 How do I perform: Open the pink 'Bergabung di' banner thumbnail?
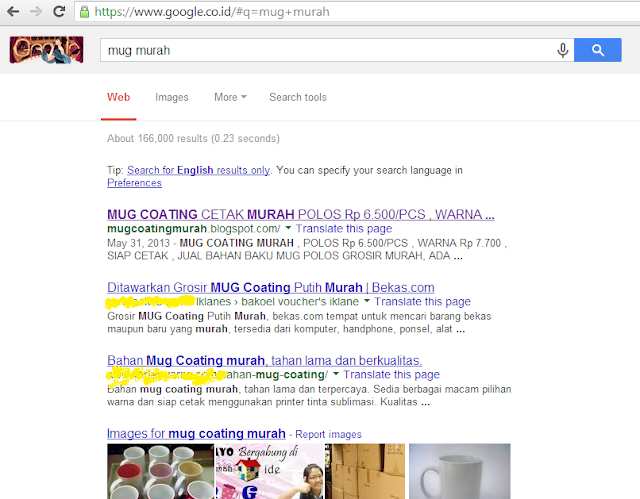pyautogui.click(x=269, y=471)
